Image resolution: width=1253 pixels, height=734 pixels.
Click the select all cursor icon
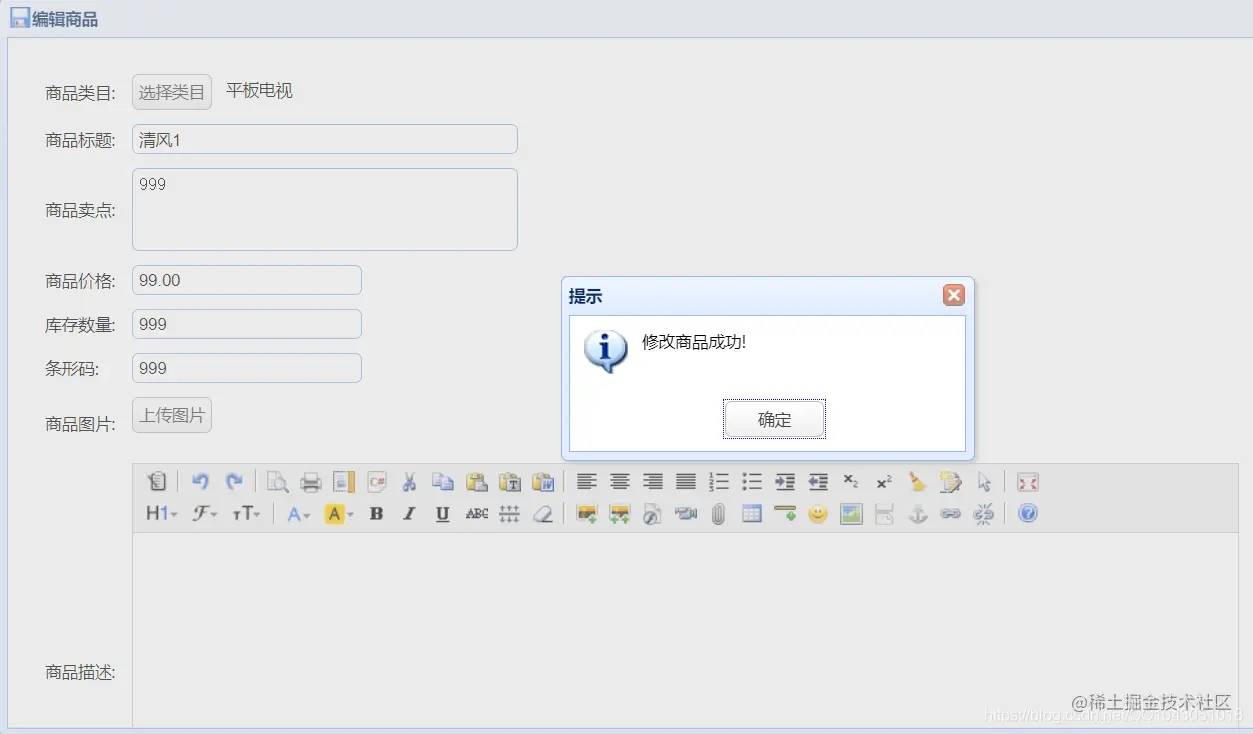tap(984, 482)
